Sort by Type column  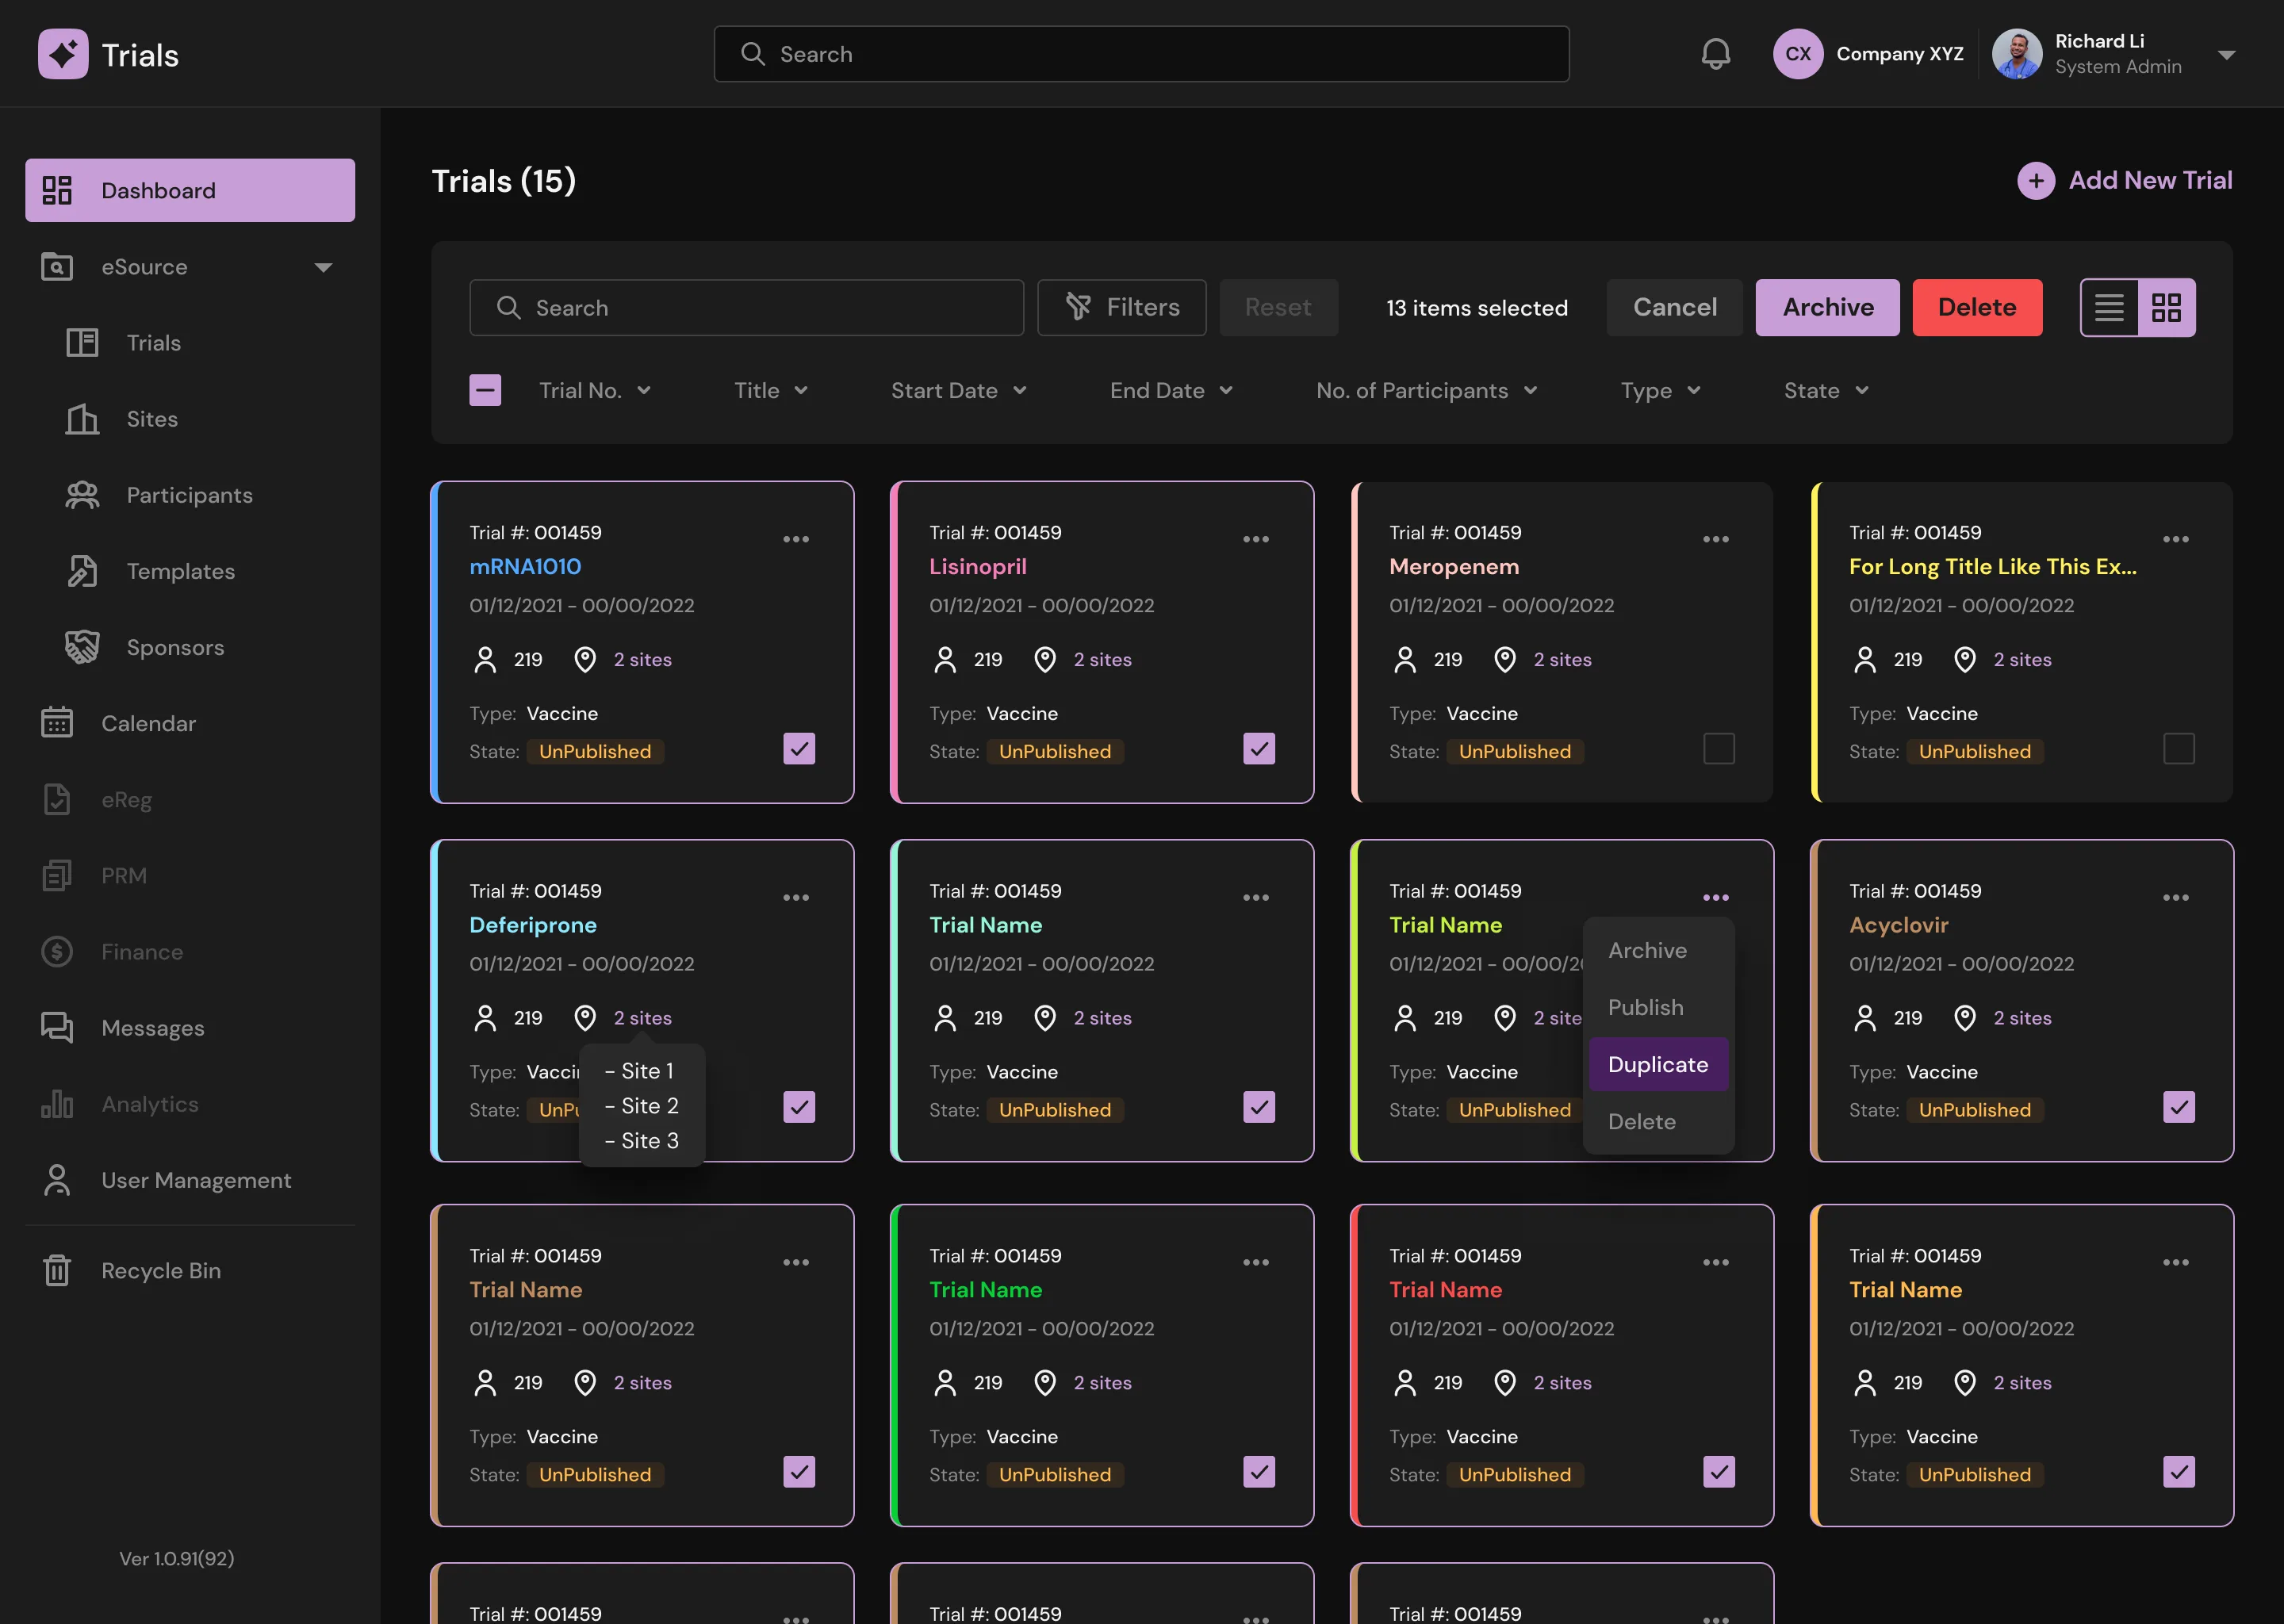pyautogui.click(x=1660, y=391)
